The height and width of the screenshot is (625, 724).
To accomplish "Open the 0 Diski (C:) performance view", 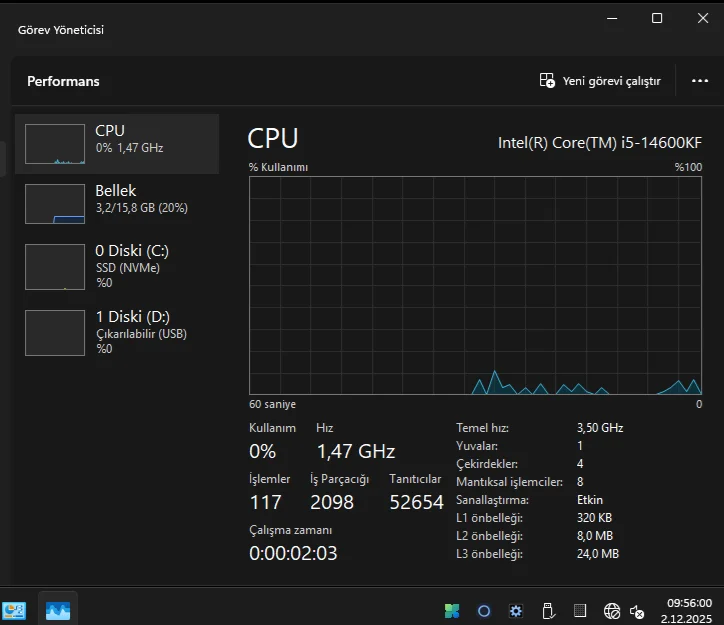I will pos(117,267).
